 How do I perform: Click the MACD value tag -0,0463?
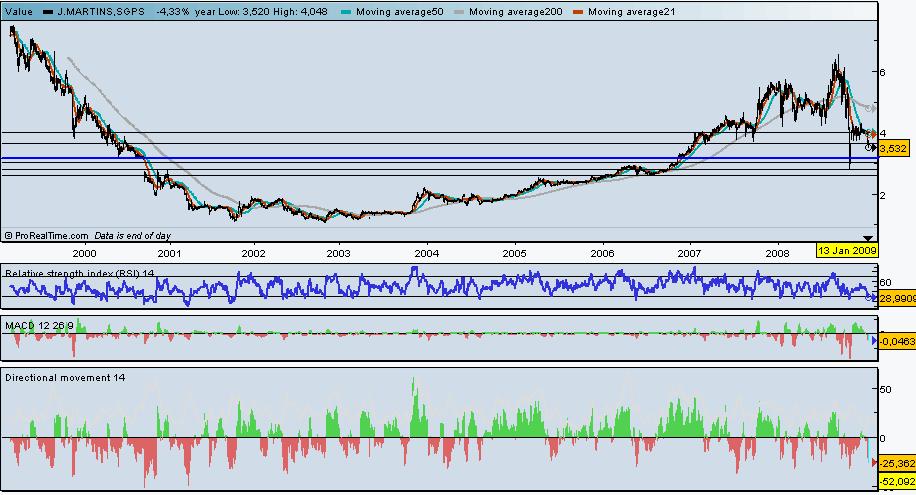tap(897, 341)
